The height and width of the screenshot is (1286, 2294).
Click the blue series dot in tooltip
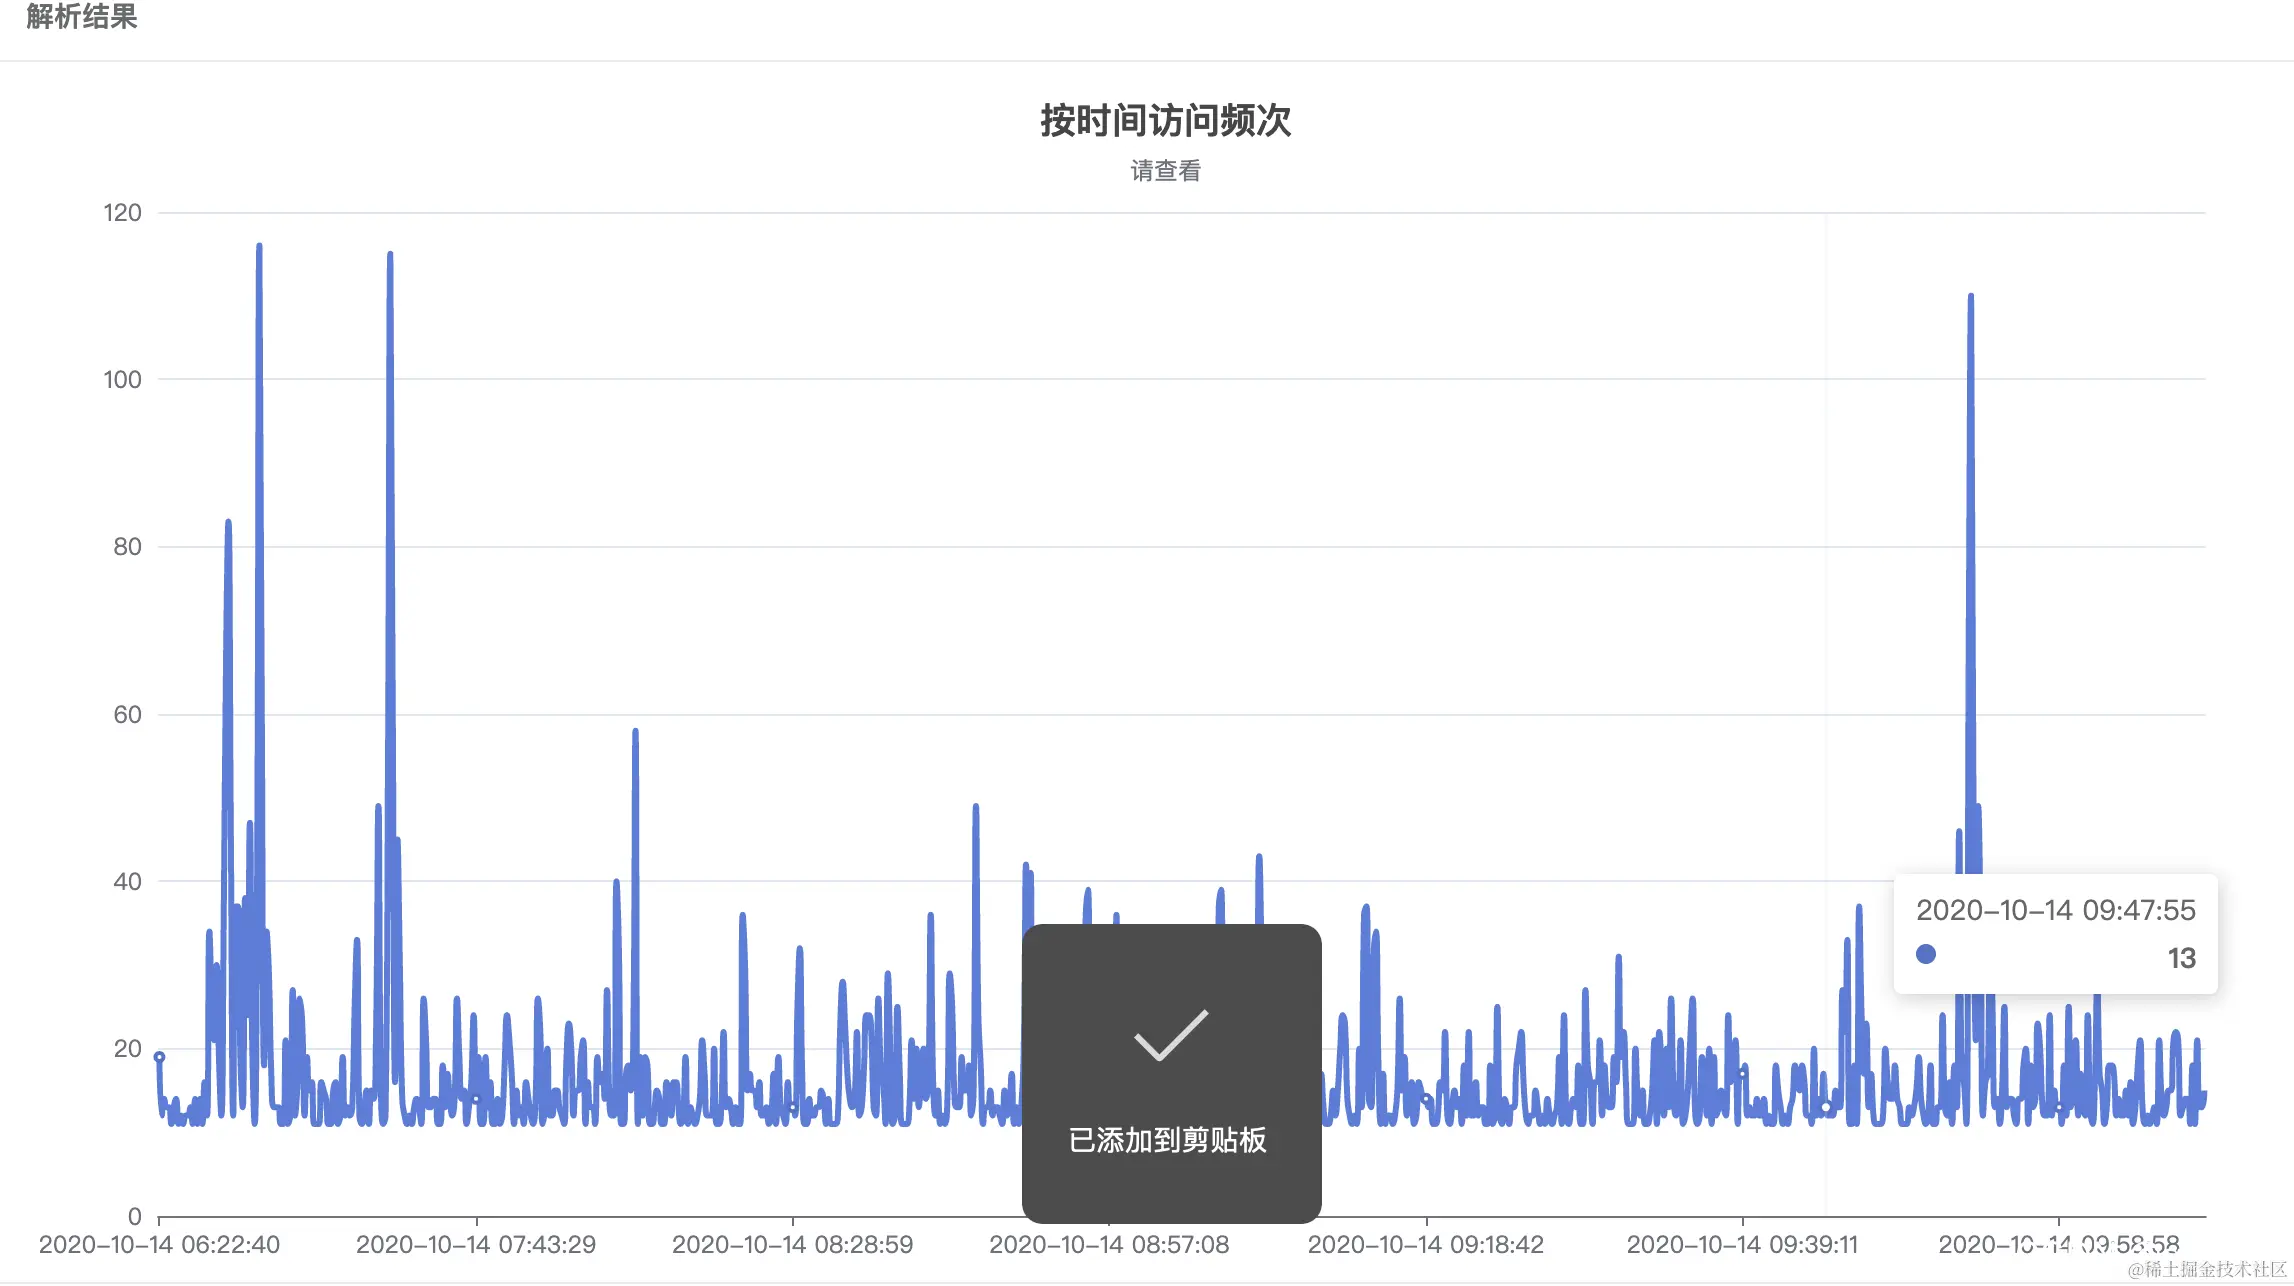[1925, 954]
